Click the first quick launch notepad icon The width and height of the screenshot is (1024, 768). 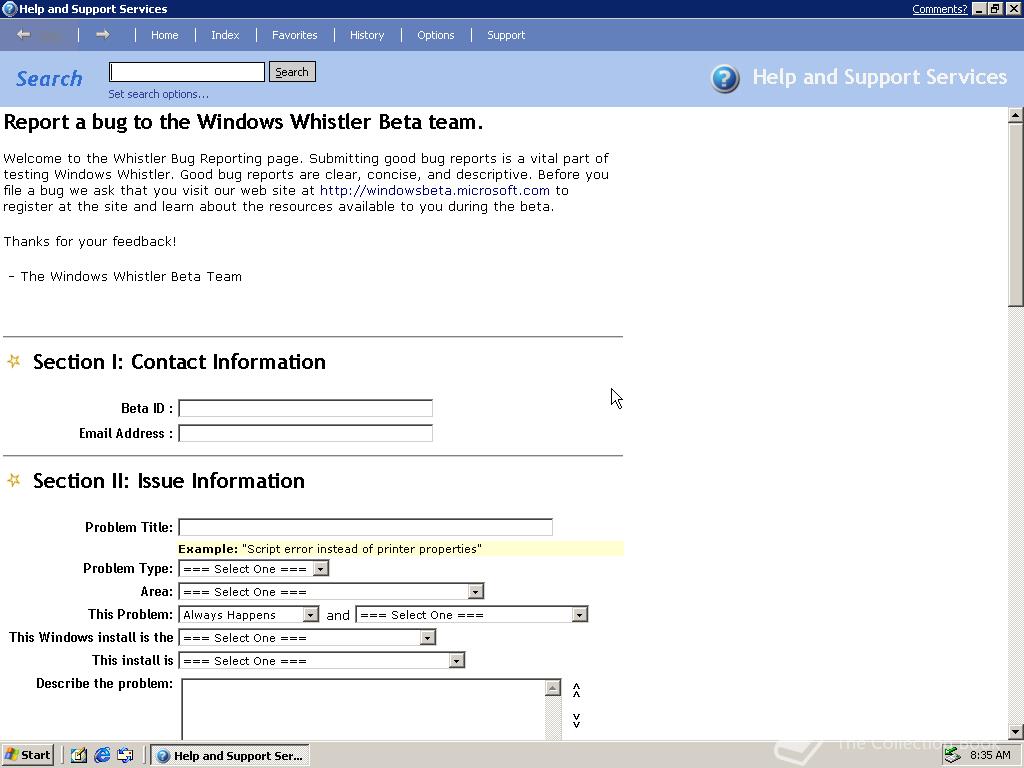[79, 755]
